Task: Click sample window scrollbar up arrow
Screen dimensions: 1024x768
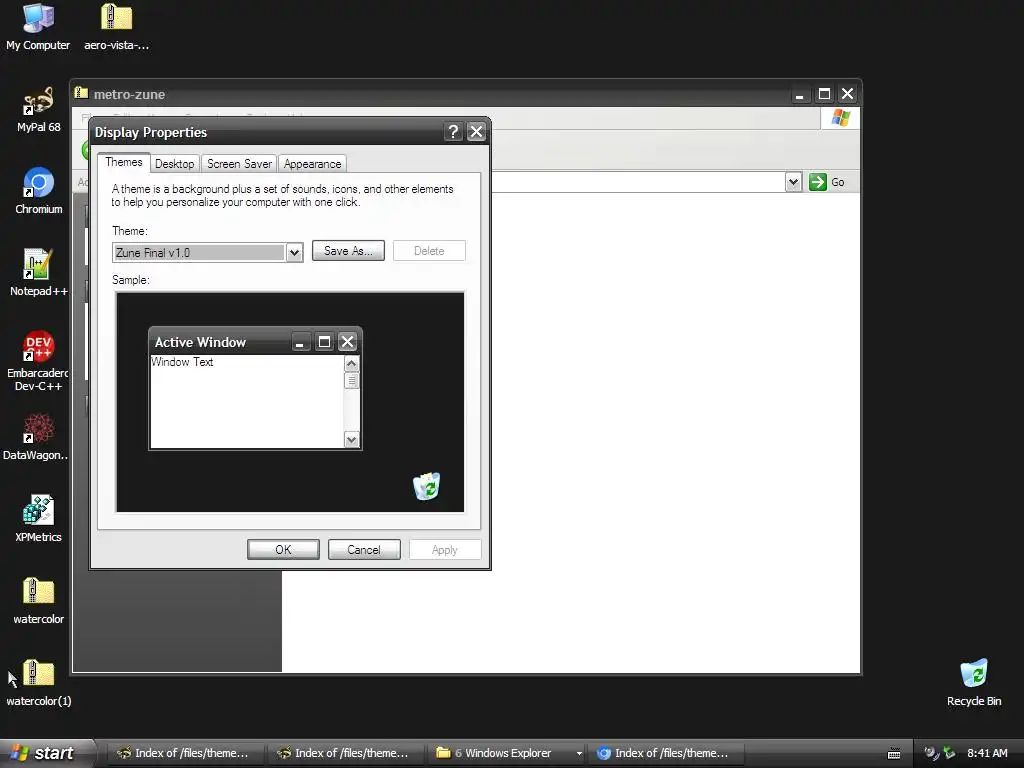Action: tap(351, 364)
